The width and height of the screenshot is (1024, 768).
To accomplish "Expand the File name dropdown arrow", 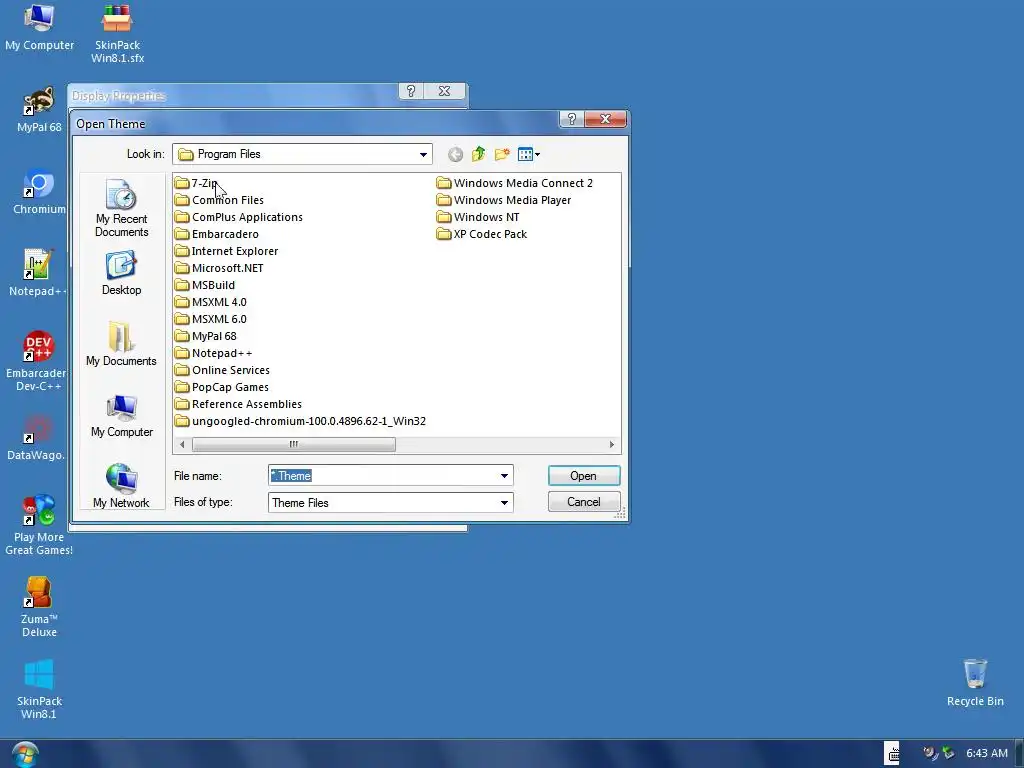I will point(504,475).
